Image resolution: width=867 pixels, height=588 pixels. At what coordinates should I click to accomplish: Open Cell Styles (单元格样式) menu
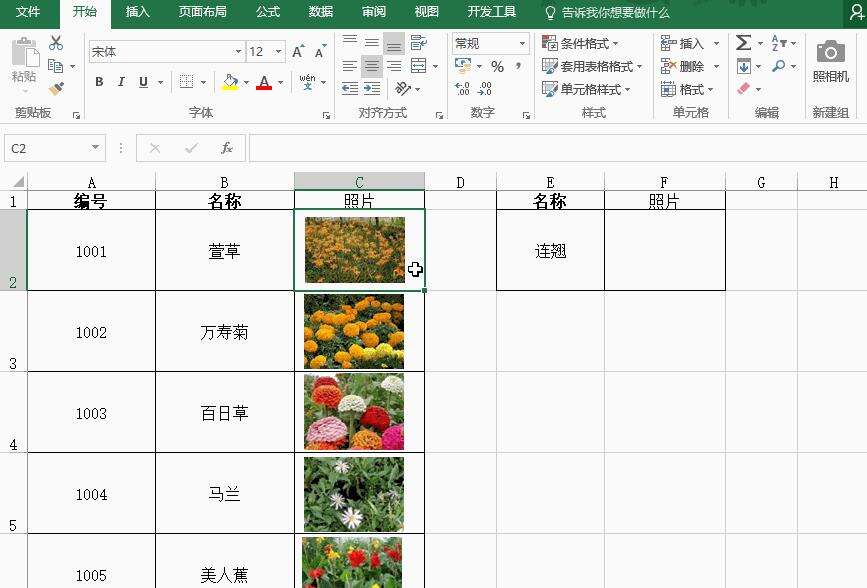click(586, 89)
